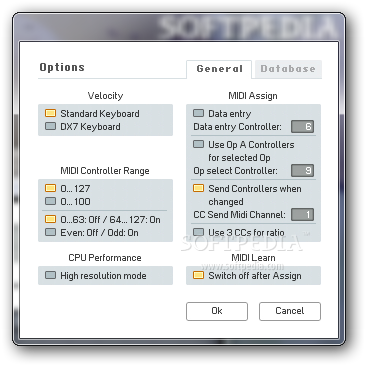Toggle Switch off after Assign
The image size is (366, 366).
tap(198, 275)
